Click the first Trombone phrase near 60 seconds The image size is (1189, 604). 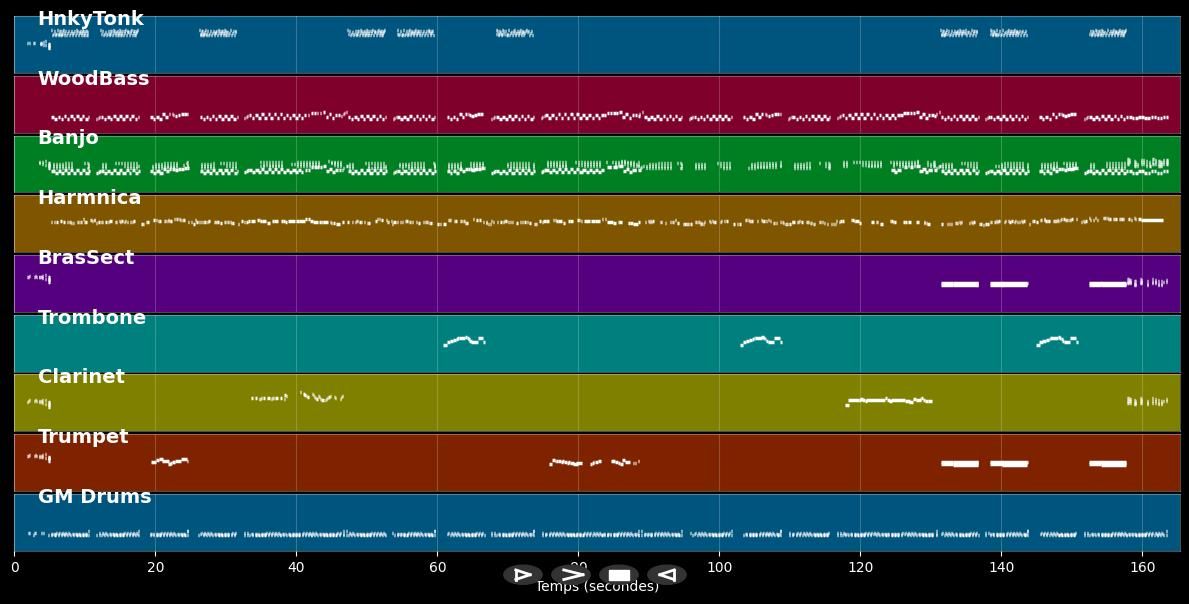(464, 340)
